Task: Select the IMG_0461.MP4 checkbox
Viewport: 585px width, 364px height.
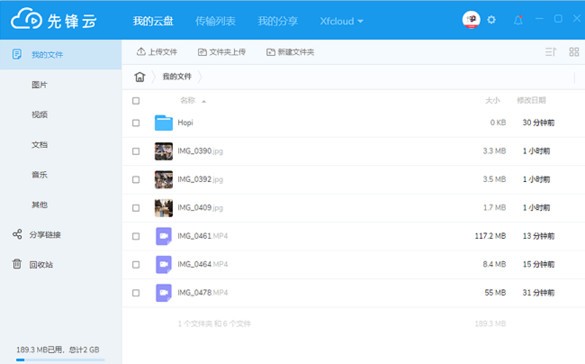Action: click(136, 236)
